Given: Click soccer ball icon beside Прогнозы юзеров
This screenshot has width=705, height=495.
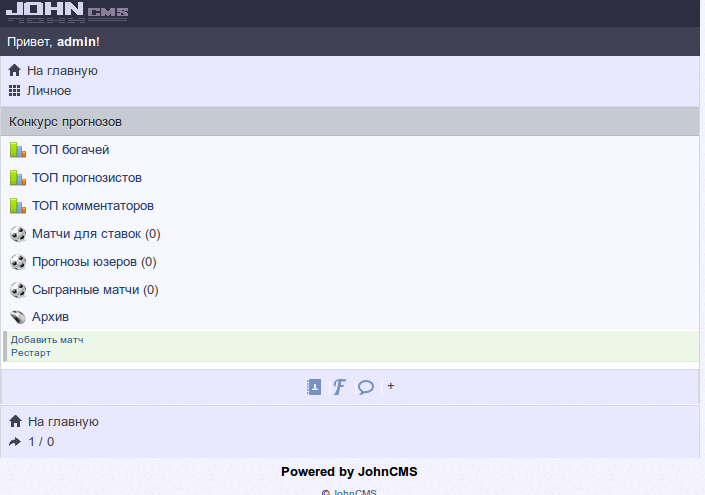Looking at the screenshot, I should pyautogui.click(x=18, y=262).
